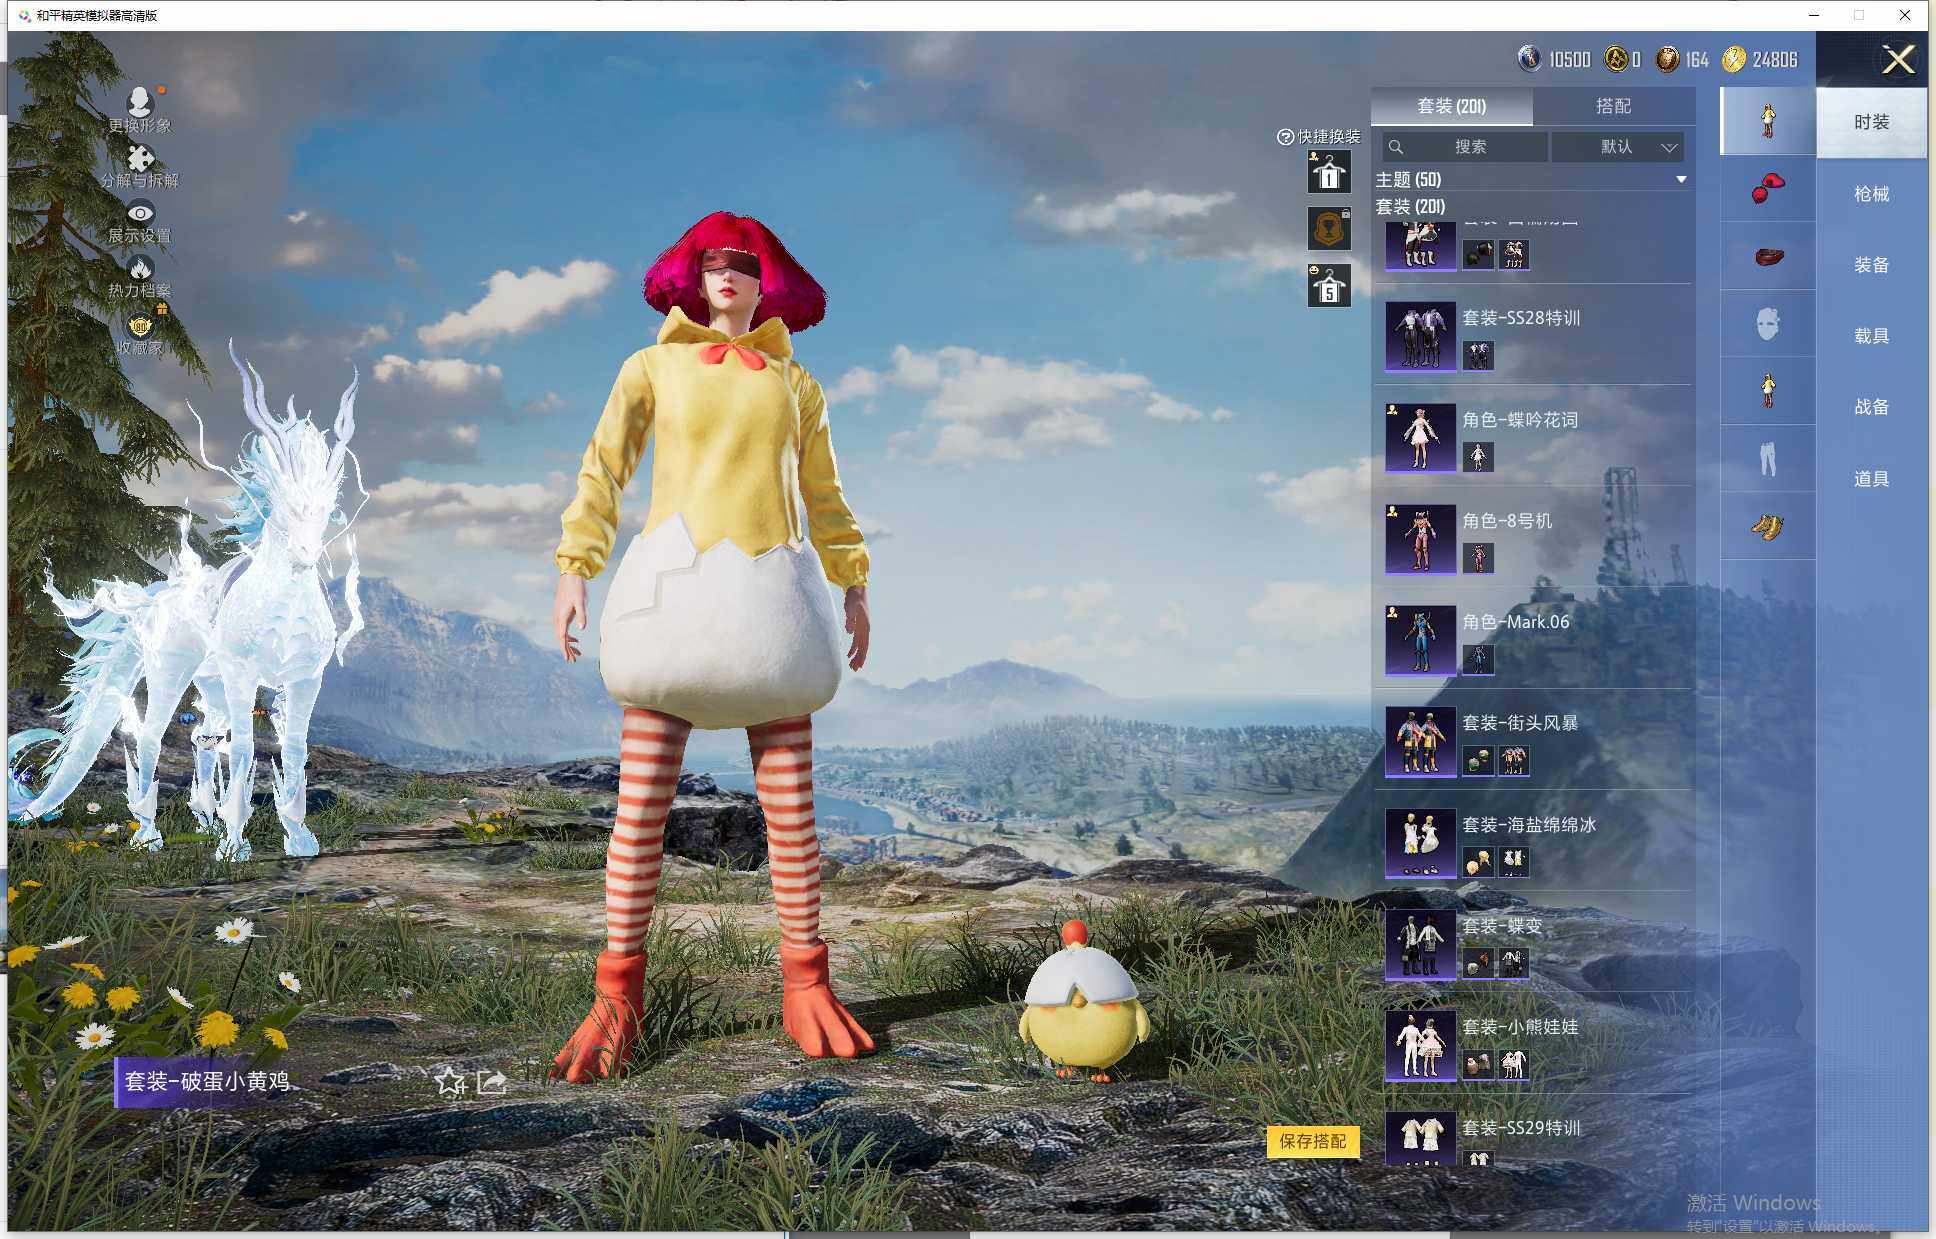Select the pants category icon
This screenshot has height=1239, width=1936.
click(x=1767, y=458)
